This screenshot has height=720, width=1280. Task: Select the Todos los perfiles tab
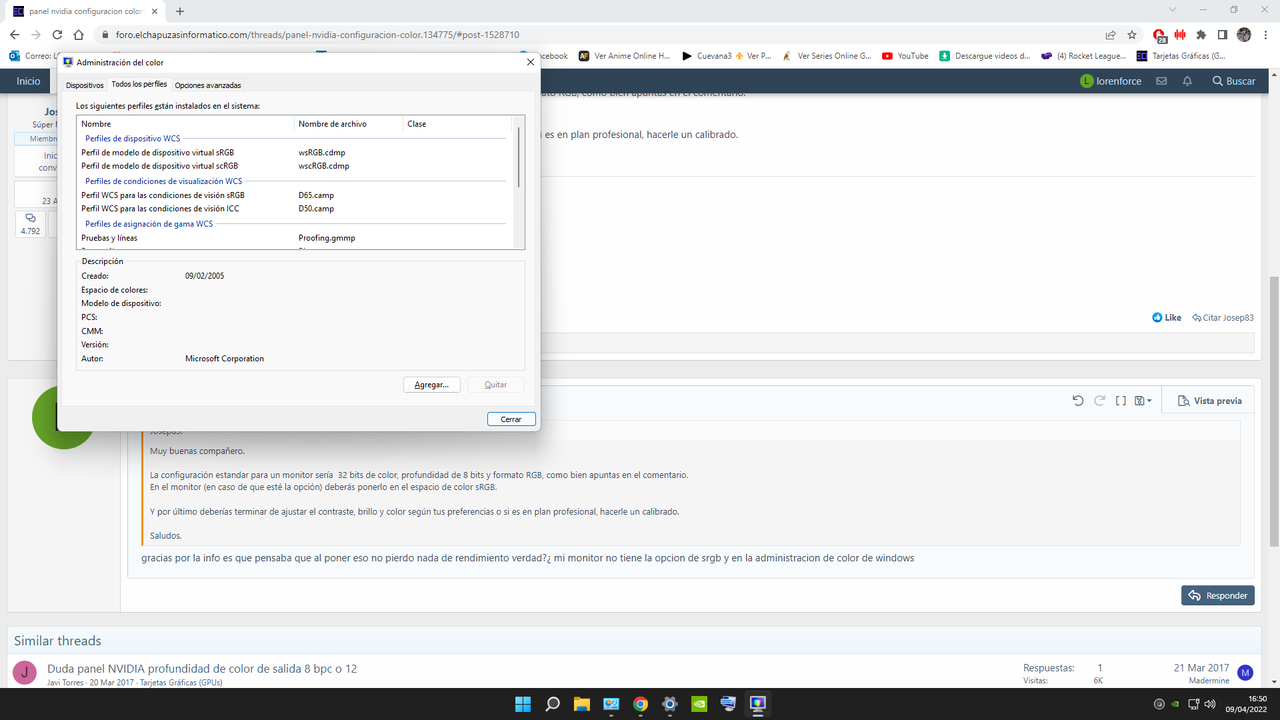pos(139,84)
